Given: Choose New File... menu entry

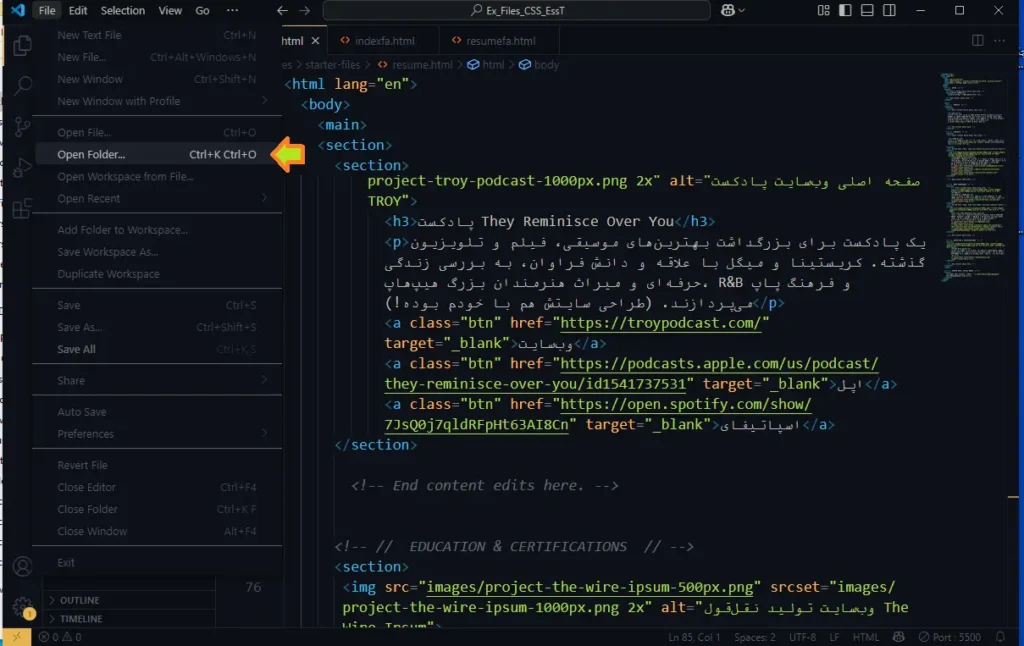Looking at the screenshot, I should click(157, 57).
